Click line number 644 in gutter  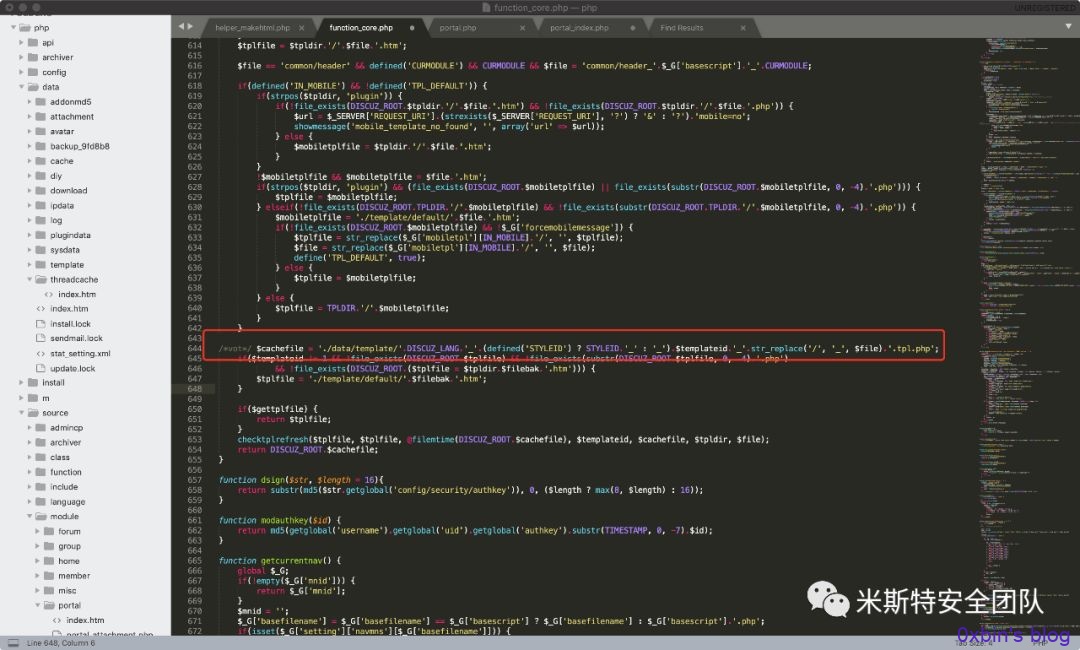[x=194, y=348]
